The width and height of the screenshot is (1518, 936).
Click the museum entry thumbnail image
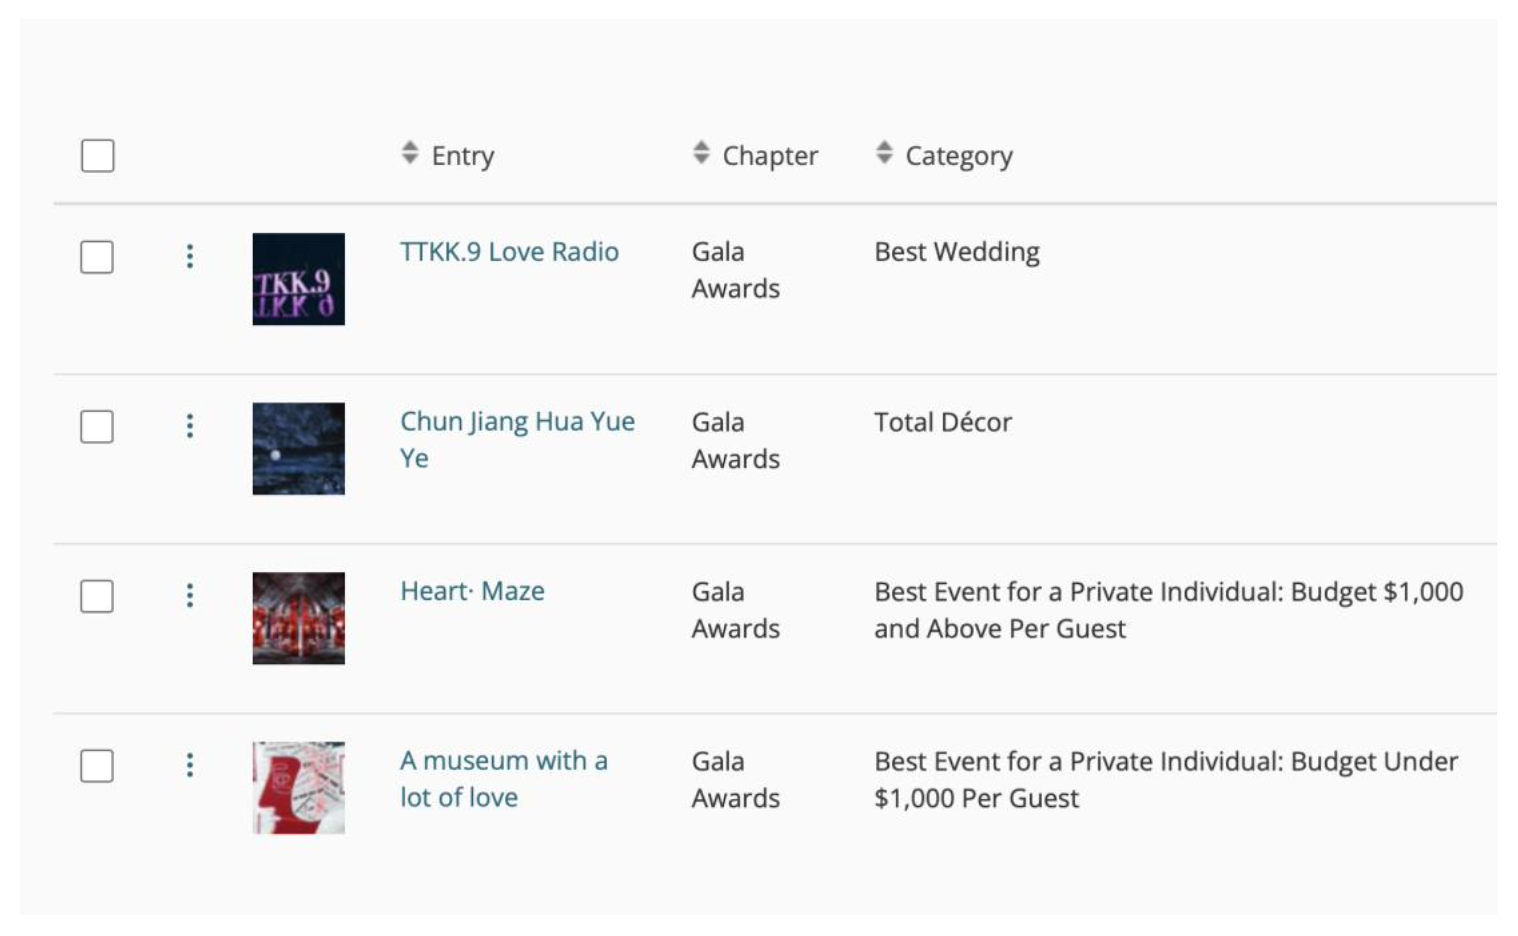point(298,788)
